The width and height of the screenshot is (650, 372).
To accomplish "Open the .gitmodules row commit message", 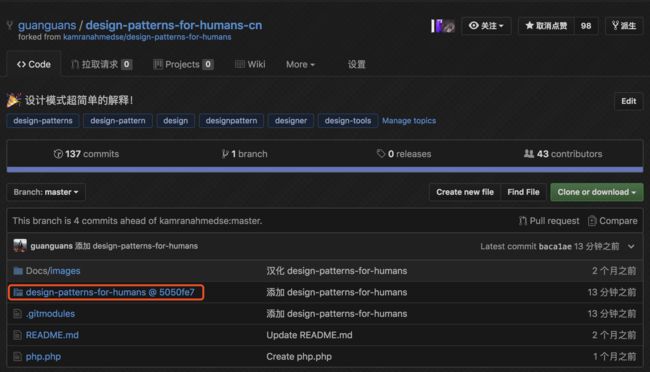I will coord(337,314).
